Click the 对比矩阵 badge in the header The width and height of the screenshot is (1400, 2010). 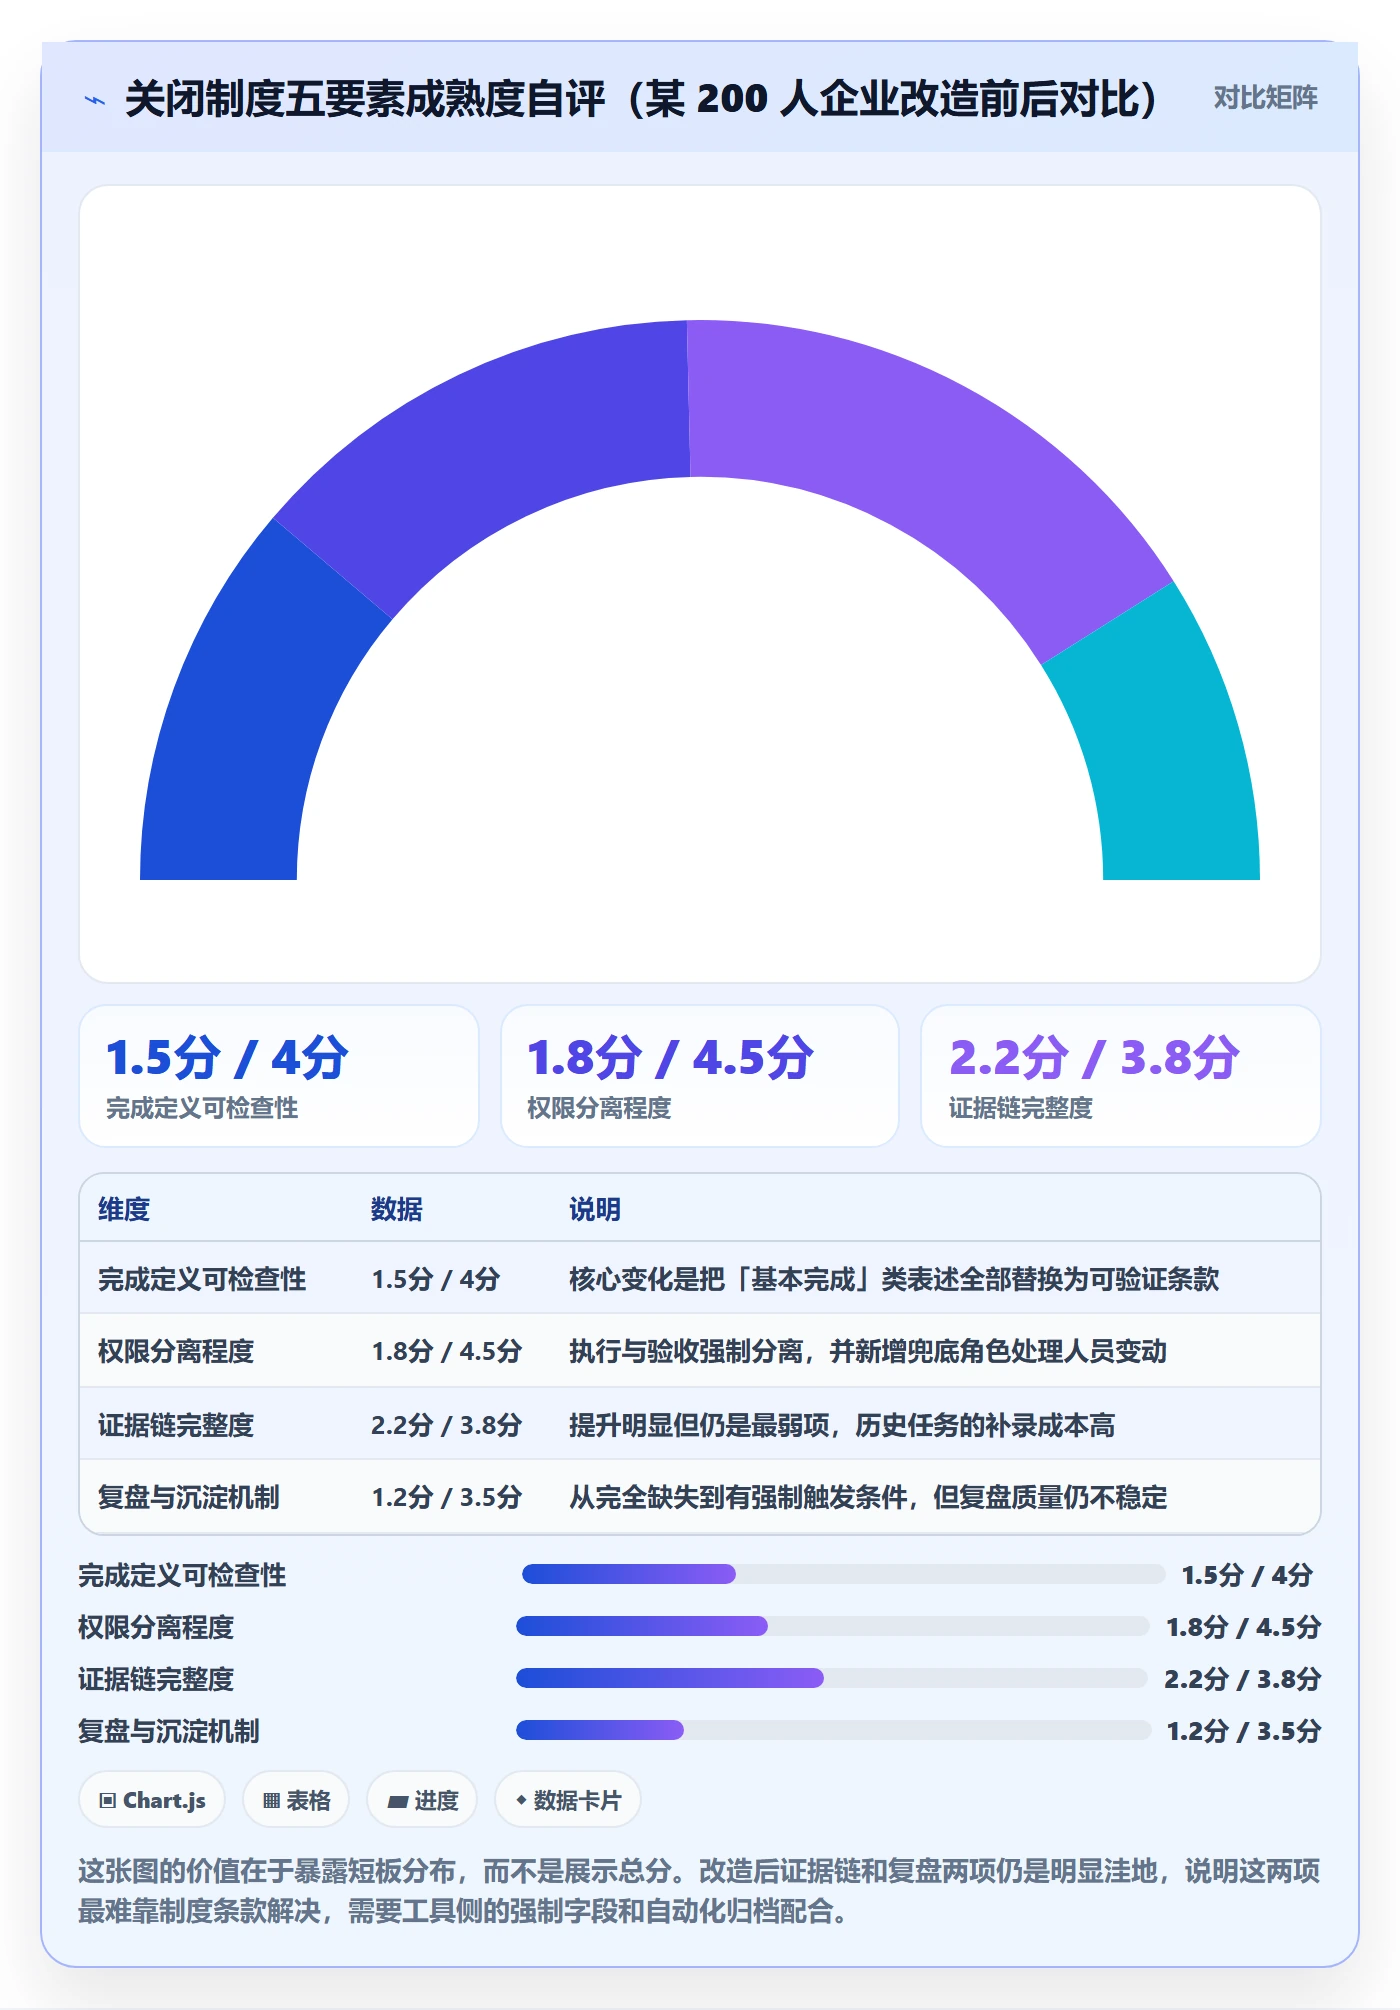pos(1265,97)
